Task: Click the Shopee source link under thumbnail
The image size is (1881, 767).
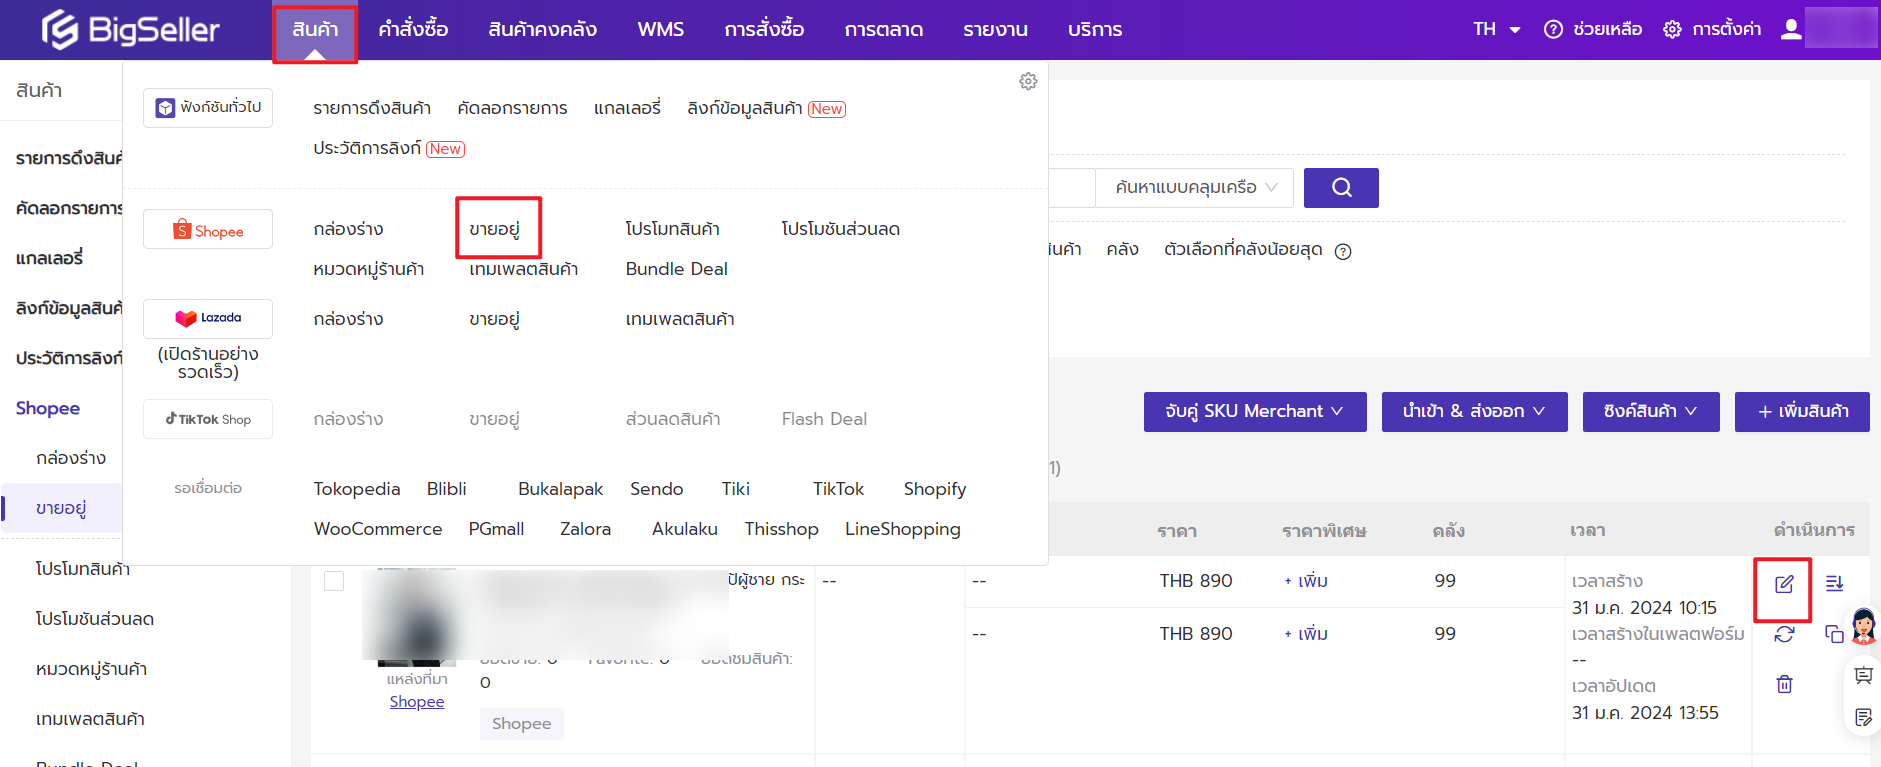Action: 417,702
